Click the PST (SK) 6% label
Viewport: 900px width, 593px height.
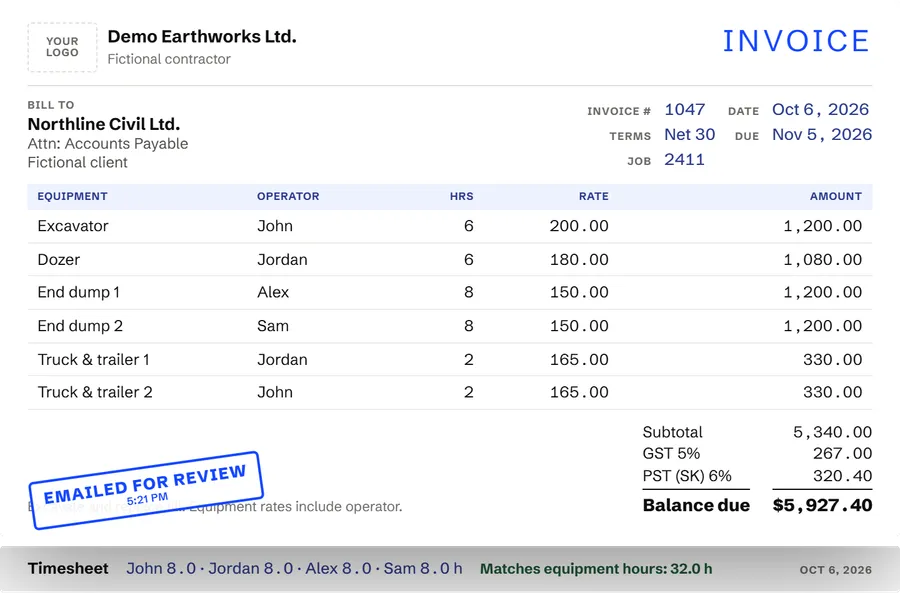[x=687, y=476]
